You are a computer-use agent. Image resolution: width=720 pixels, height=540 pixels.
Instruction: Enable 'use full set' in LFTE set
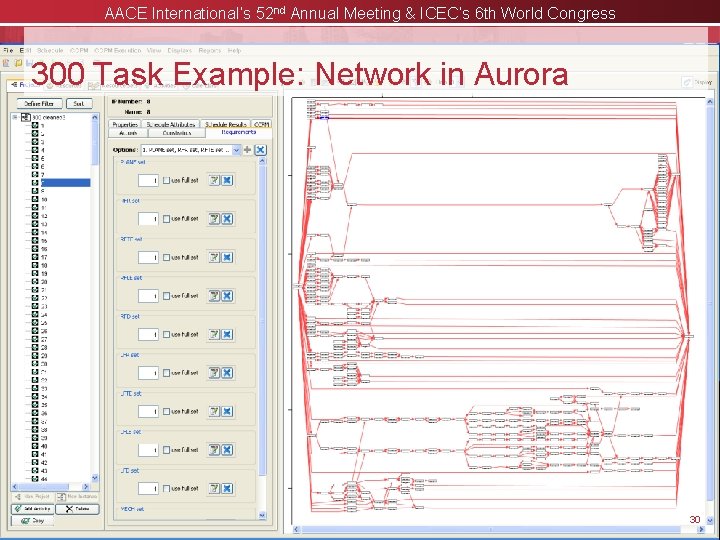pos(166,411)
